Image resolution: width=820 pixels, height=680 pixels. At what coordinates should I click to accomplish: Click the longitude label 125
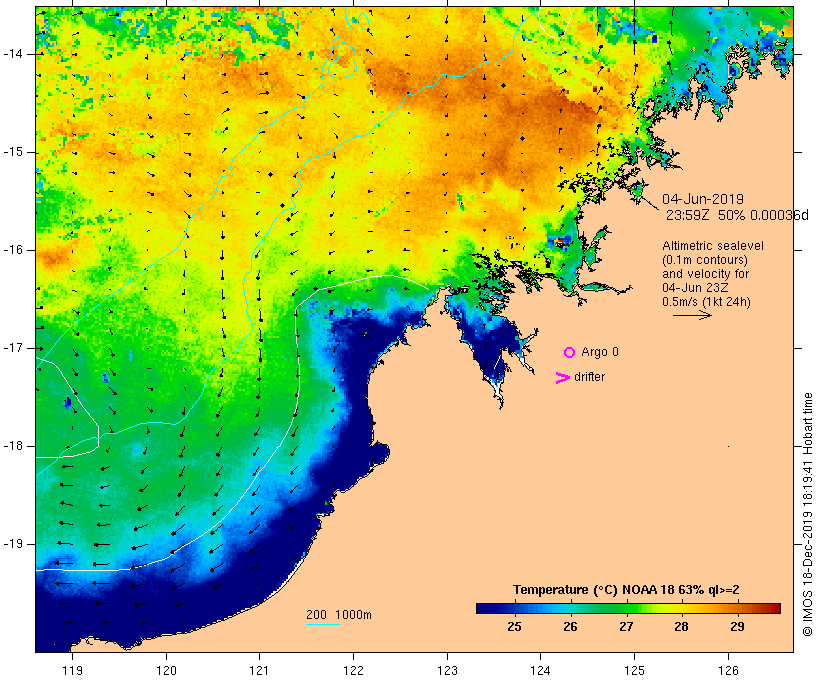[634, 670]
